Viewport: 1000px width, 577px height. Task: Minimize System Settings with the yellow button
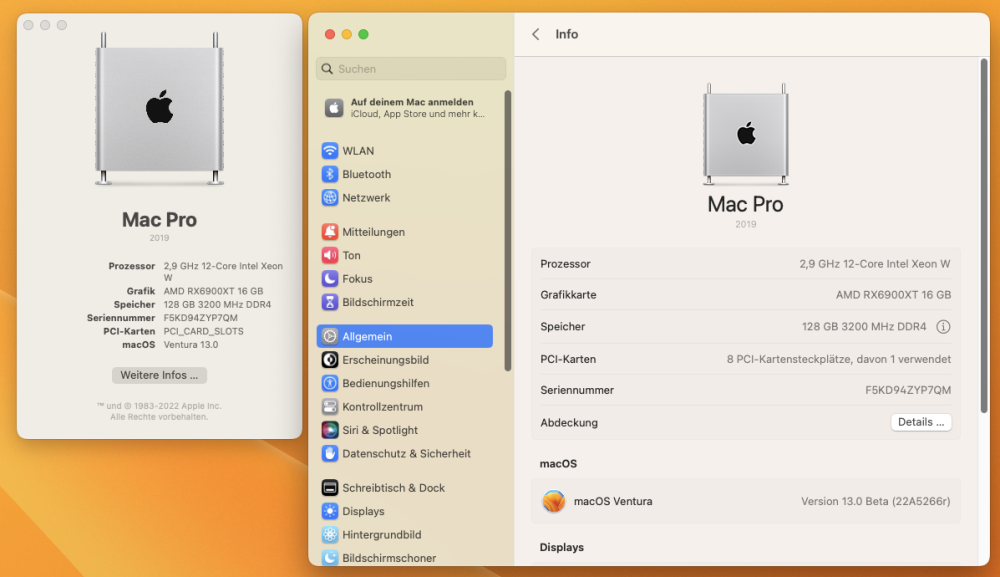point(346,34)
